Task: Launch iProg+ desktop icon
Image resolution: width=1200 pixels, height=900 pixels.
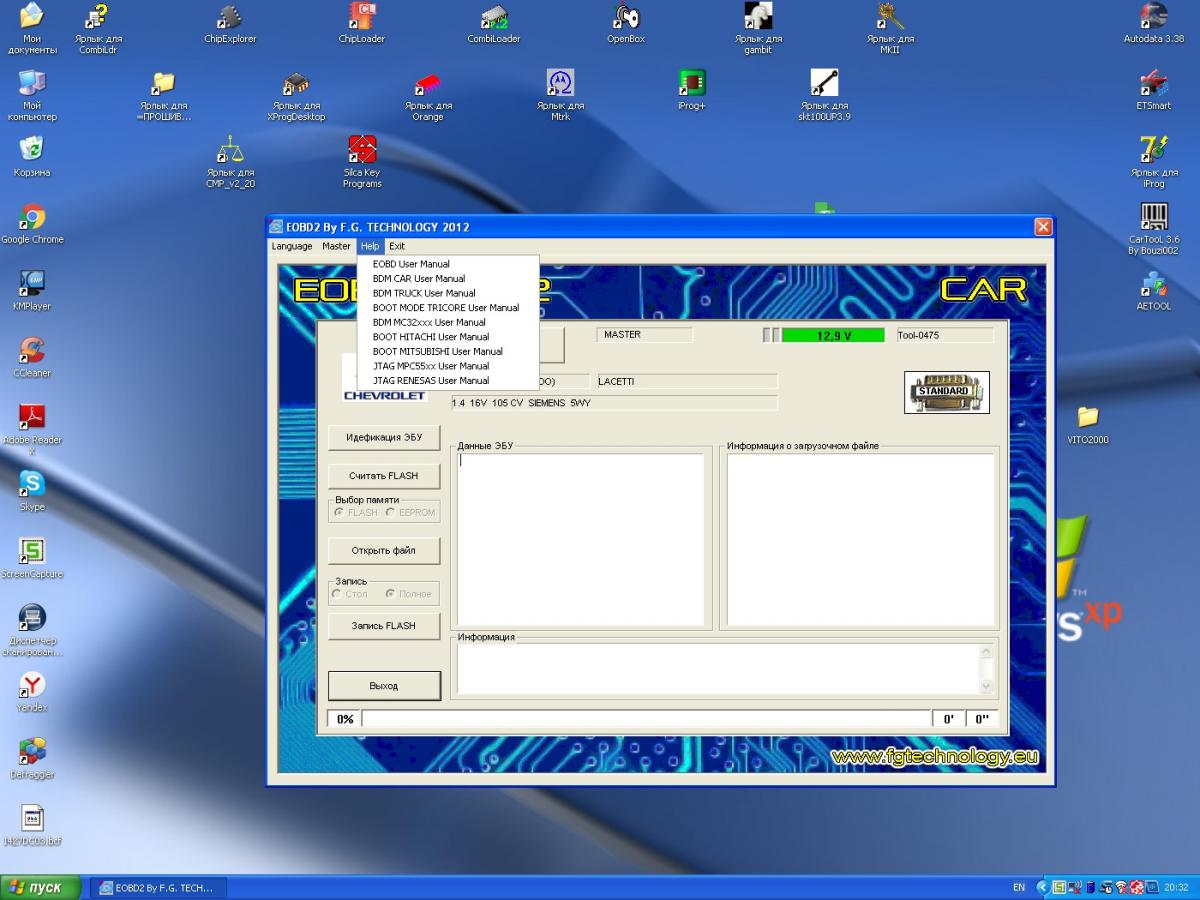Action: click(x=692, y=90)
